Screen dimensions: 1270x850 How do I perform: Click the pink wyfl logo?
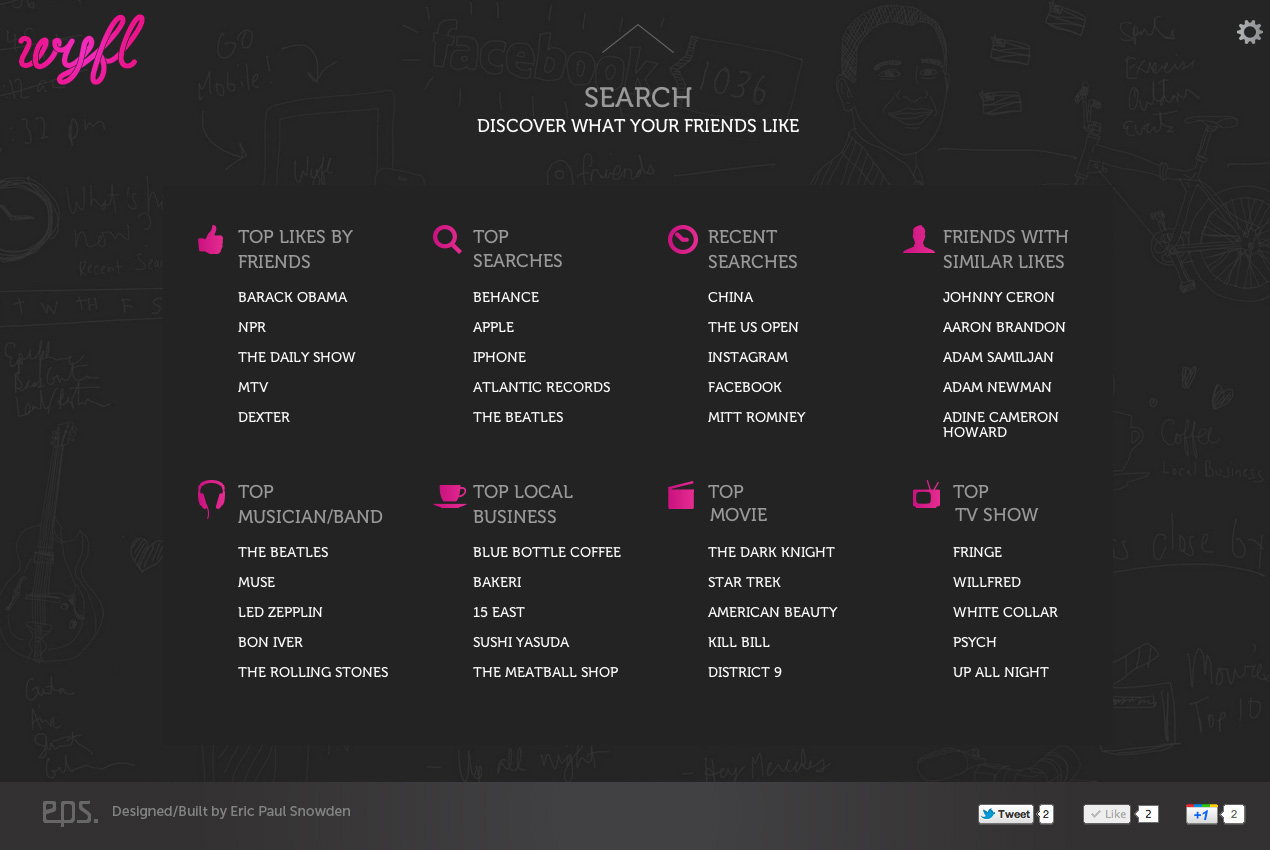pyautogui.click(x=81, y=50)
